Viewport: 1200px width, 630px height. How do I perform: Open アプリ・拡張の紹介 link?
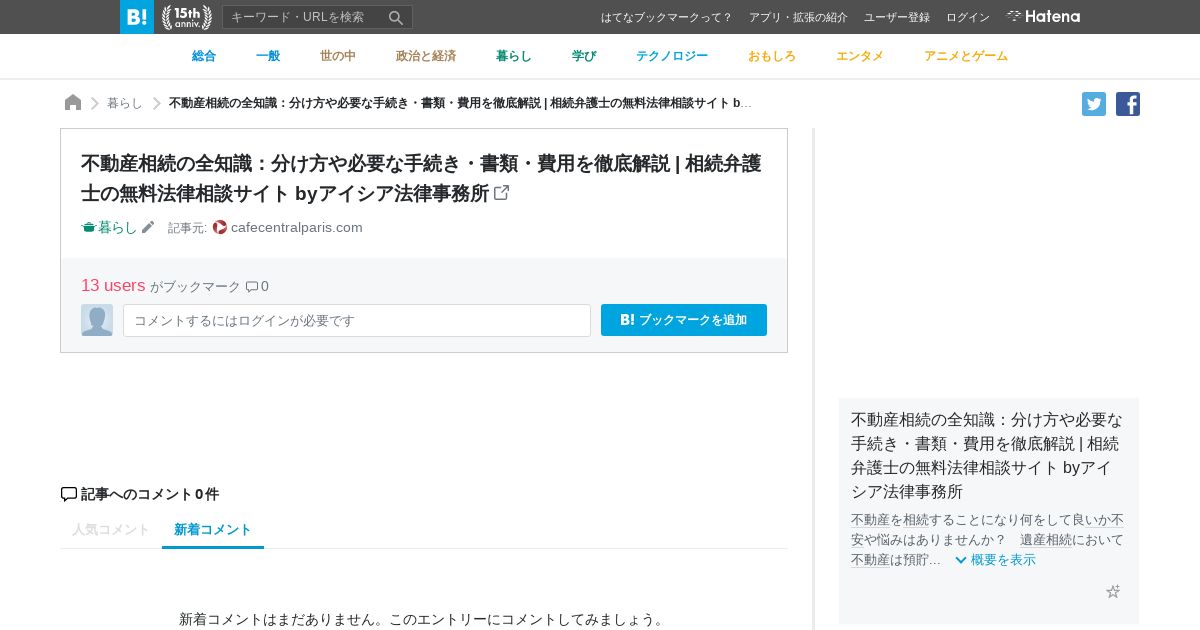click(798, 17)
